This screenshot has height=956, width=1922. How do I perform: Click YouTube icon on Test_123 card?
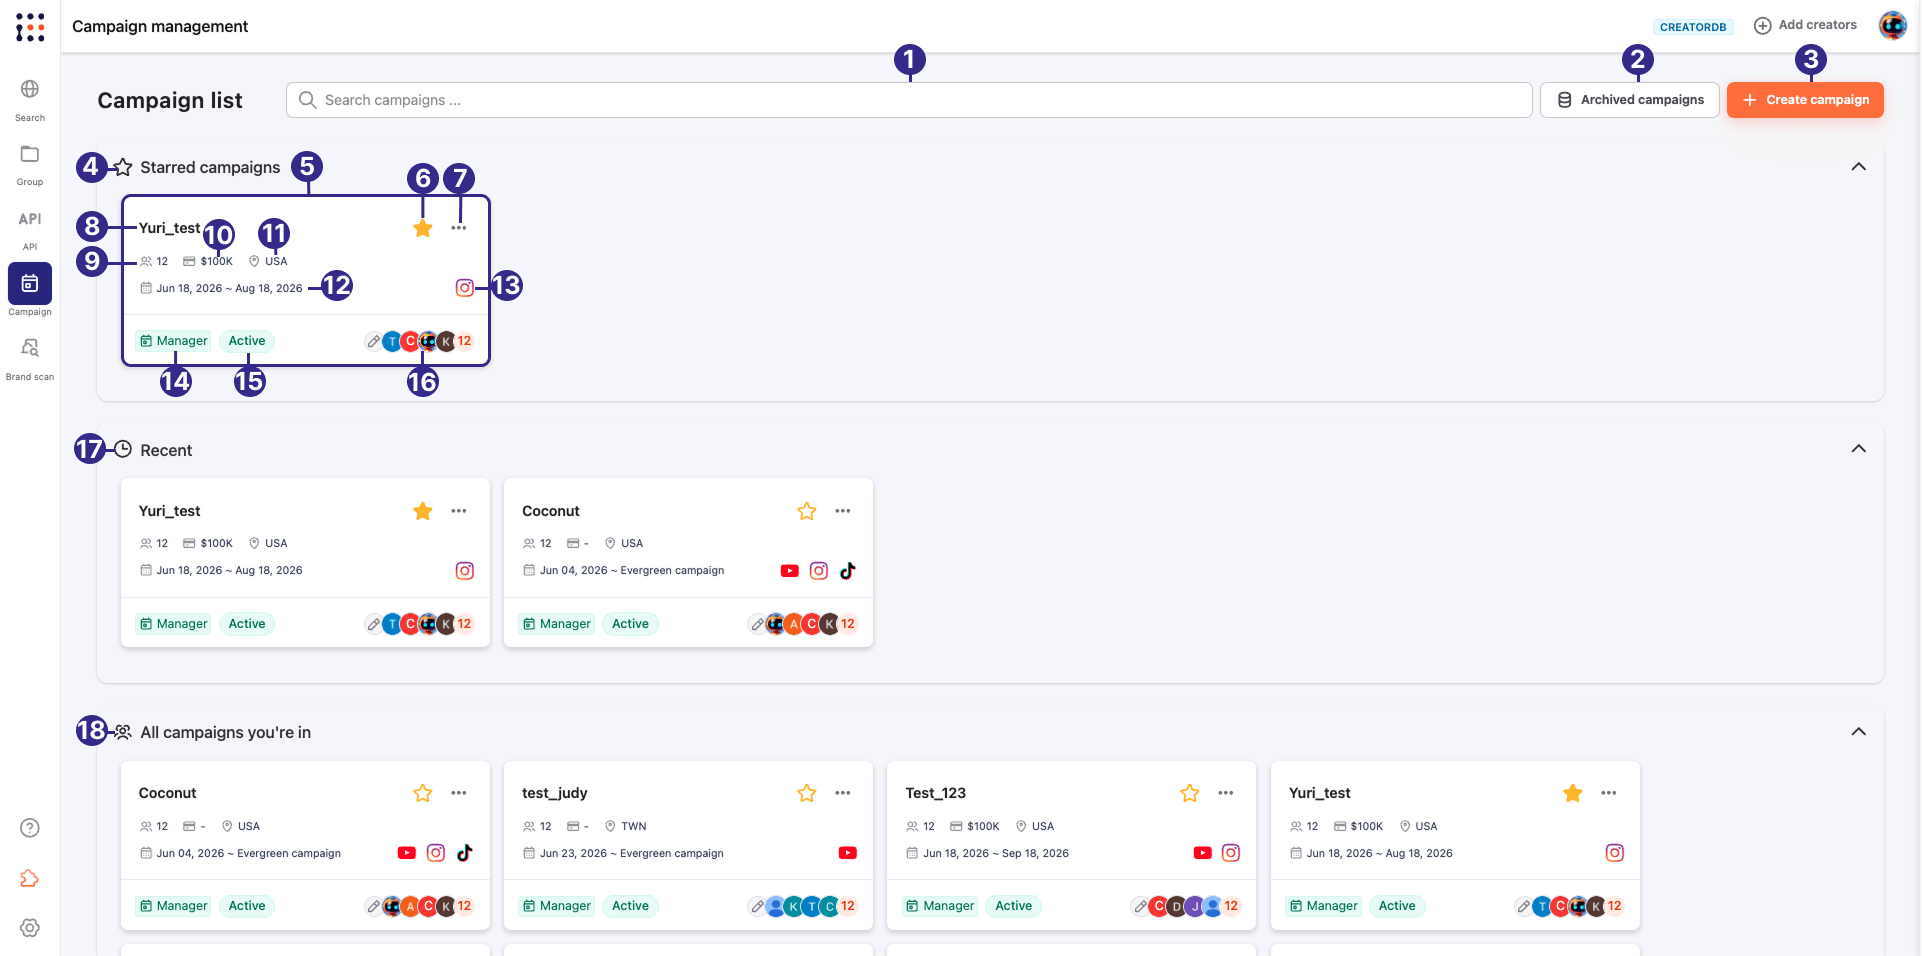[x=1203, y=853]
